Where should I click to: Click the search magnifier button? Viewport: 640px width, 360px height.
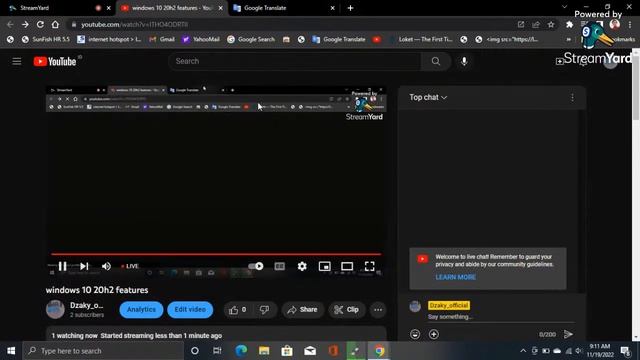pos(436,61)
